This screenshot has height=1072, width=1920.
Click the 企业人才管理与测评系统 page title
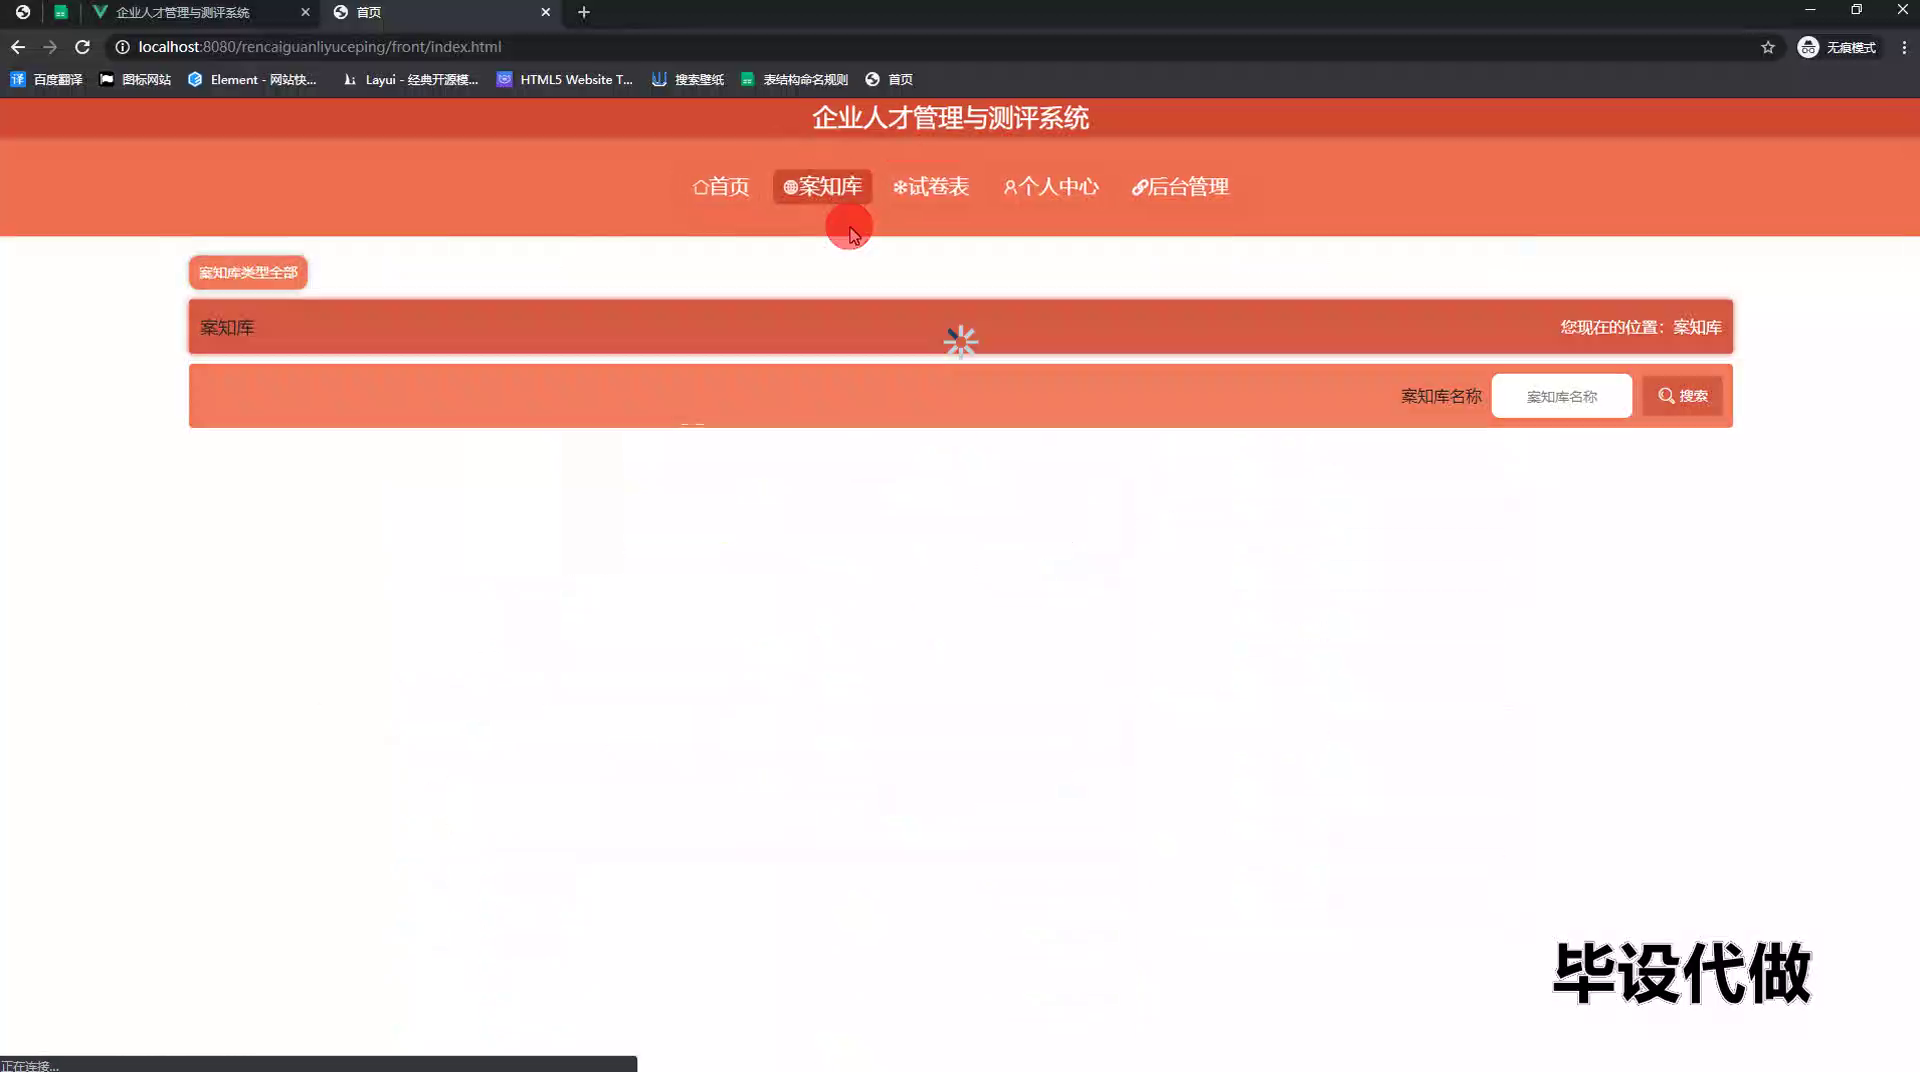[x=950, y=118]
